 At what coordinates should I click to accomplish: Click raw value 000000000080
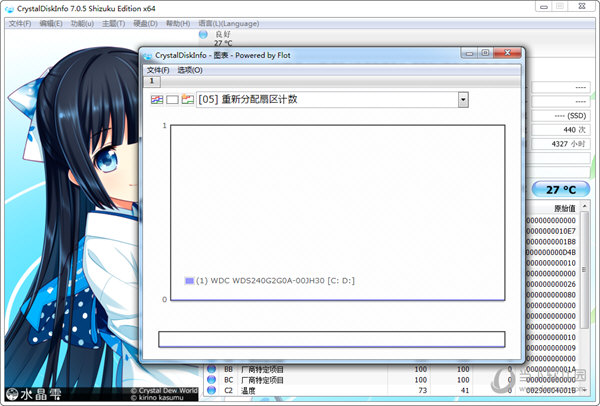tap(551, 295)
